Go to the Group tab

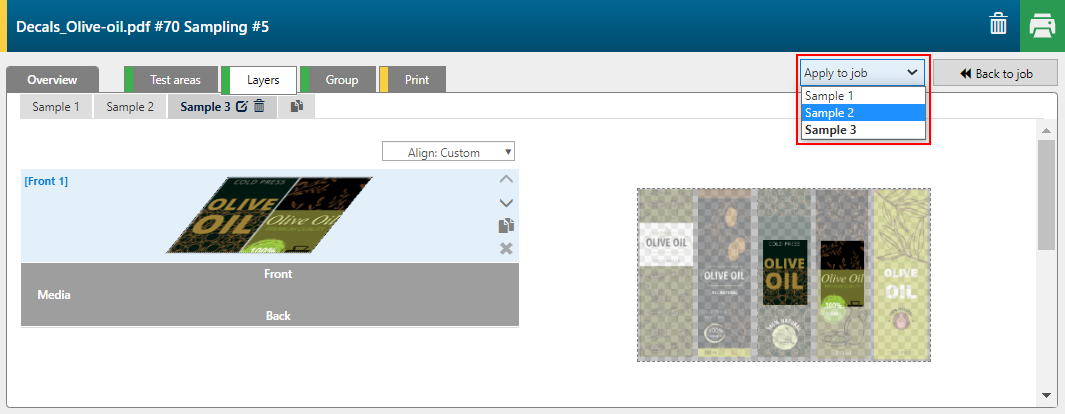coord(342,79)
